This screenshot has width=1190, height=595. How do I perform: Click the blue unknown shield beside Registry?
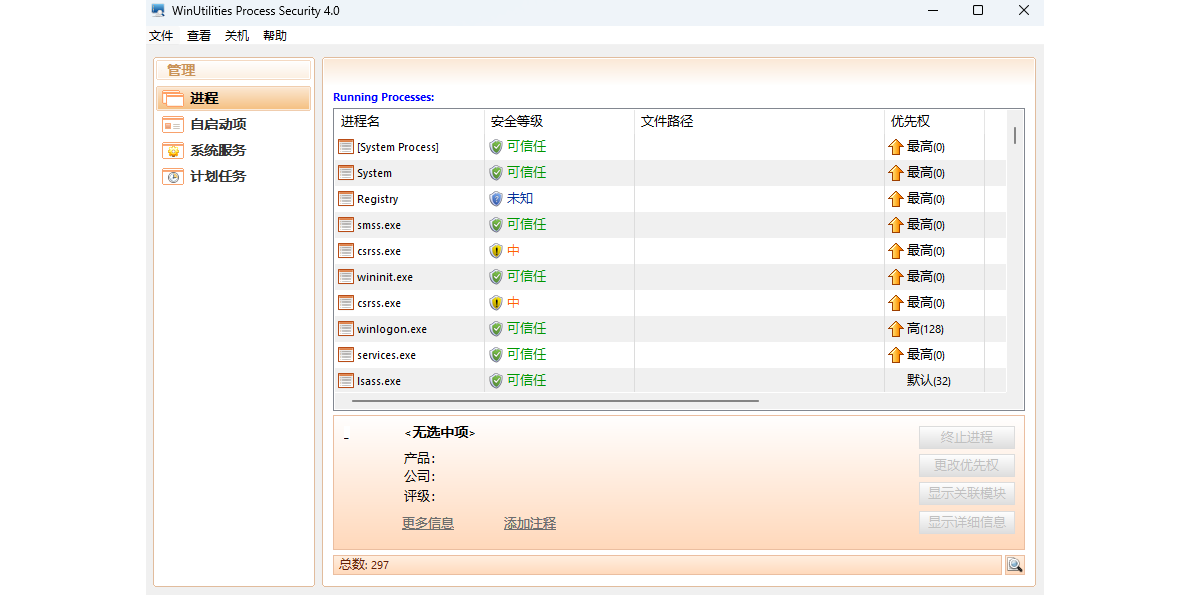(494, 198)
